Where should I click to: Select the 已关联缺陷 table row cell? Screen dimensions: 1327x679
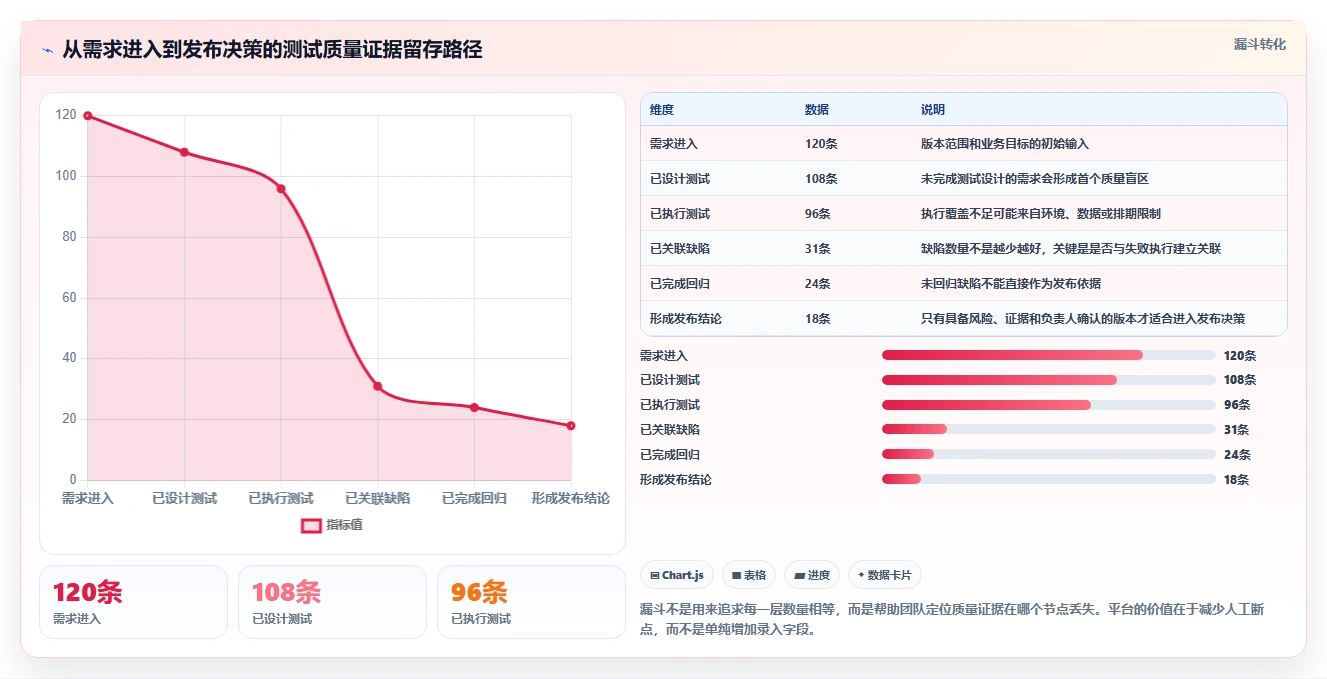click(x=680, y=249)
